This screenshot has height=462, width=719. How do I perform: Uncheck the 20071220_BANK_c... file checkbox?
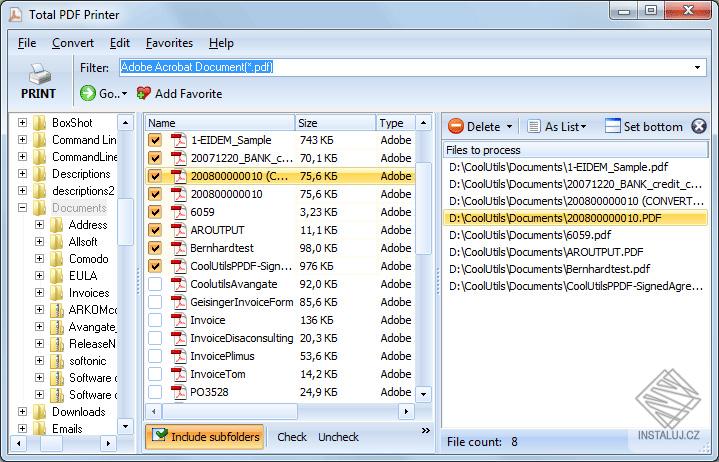click(x=155, y=158)
